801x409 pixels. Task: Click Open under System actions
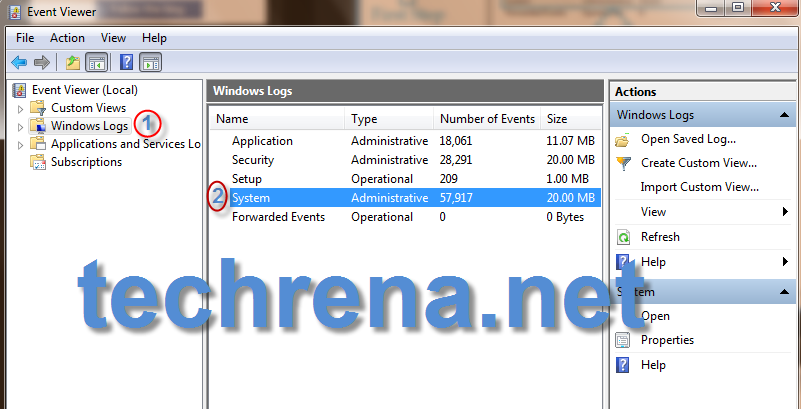[655, 316]
